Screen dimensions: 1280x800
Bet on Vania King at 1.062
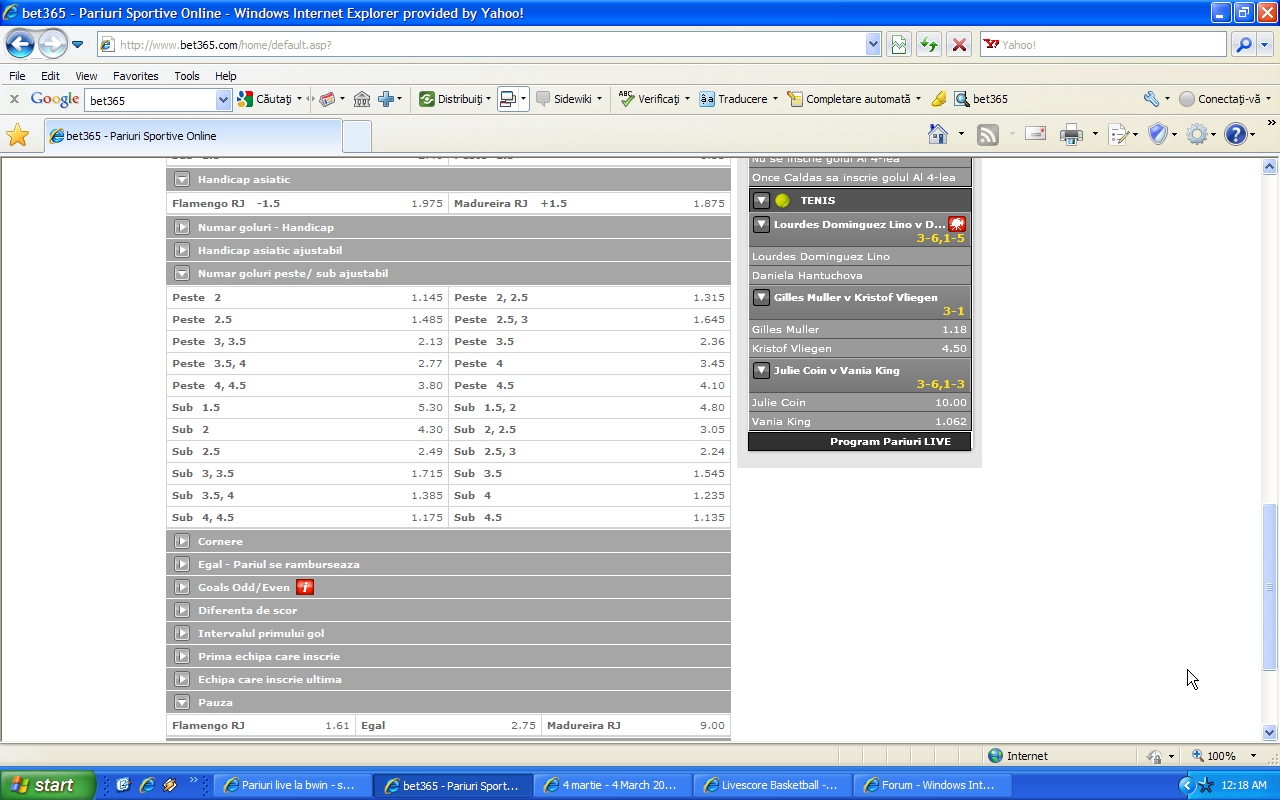coord(860,421)
